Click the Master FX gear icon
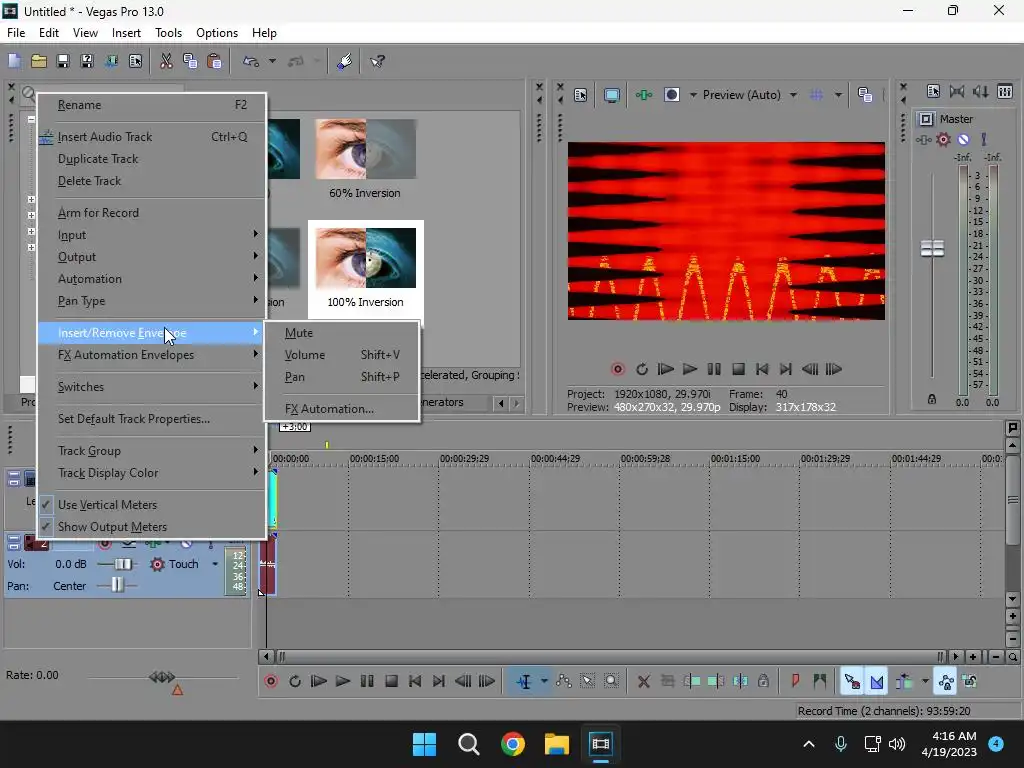This screenshot has height=768, width=1024. click(944, 139)
